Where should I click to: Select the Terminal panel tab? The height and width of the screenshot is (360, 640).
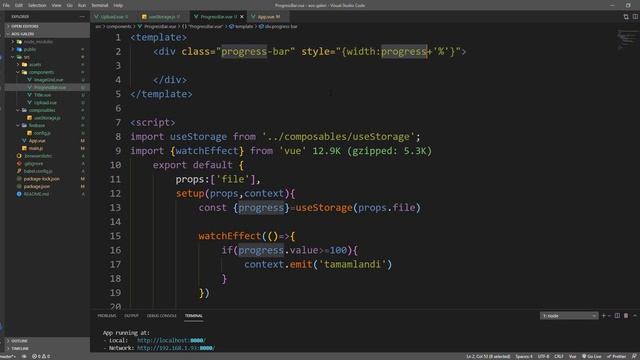tap(193, 316)
